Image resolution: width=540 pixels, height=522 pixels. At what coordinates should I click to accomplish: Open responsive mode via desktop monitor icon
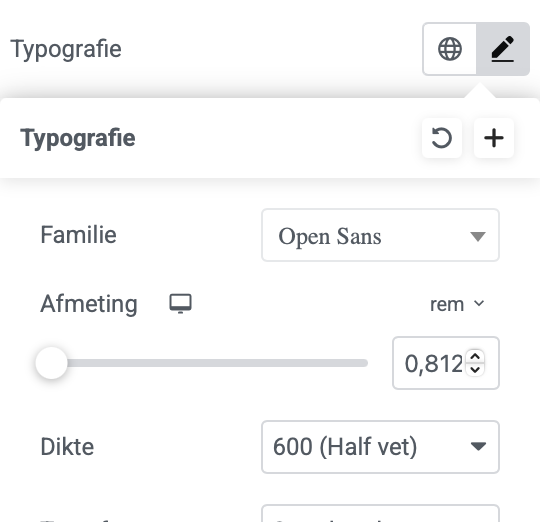180,304
